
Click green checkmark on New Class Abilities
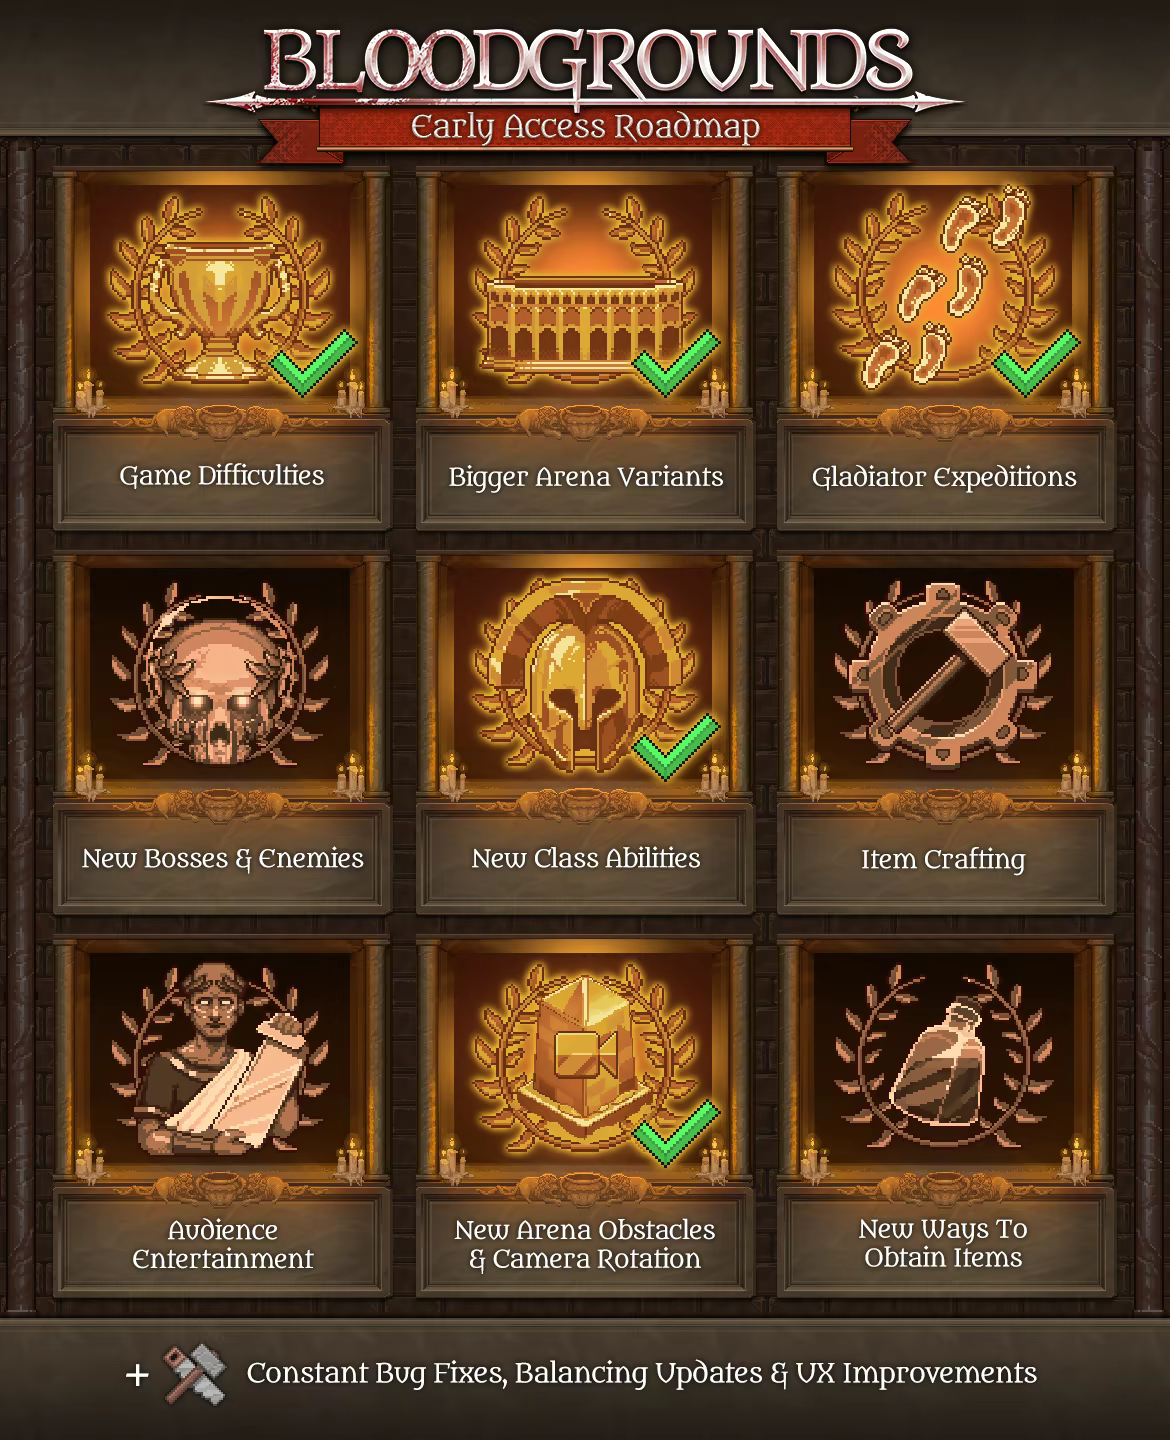pos(676,746)
